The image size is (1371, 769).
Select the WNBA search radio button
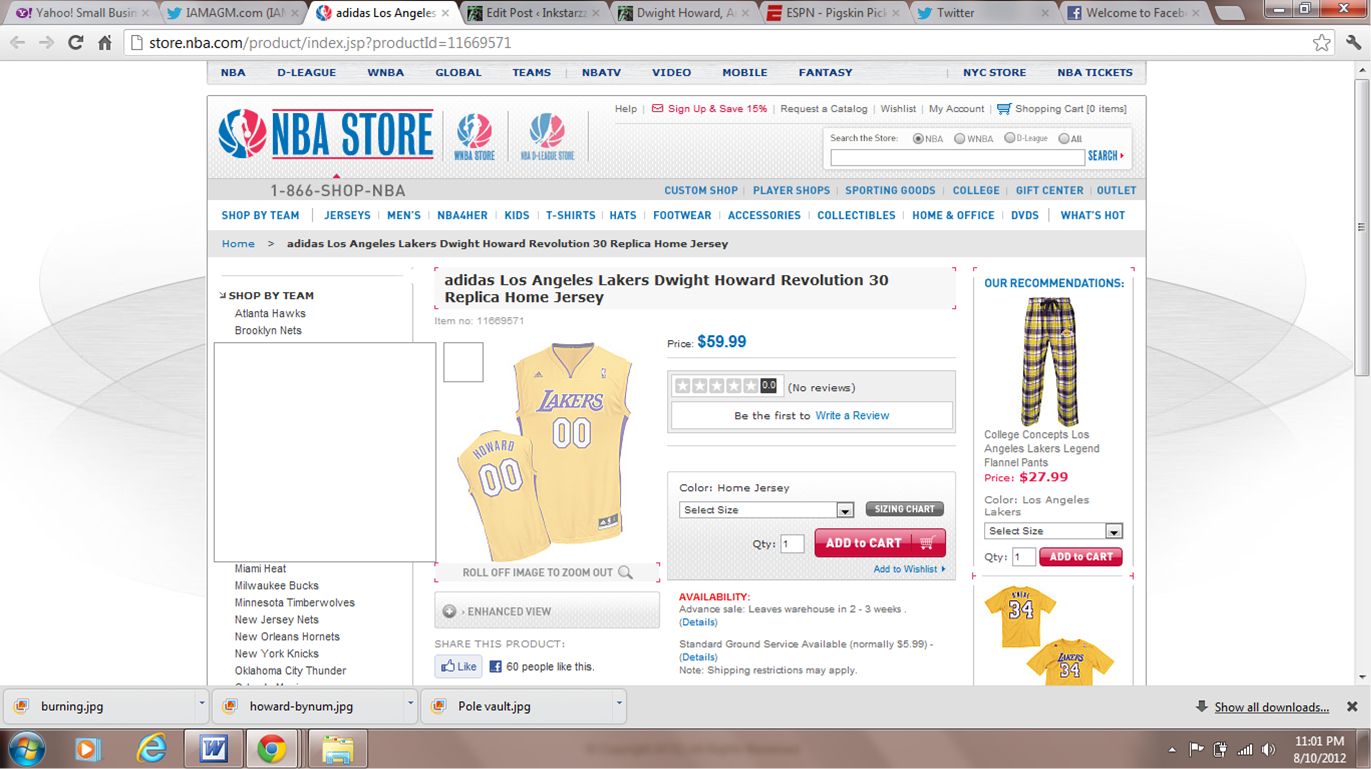point(959,139)
